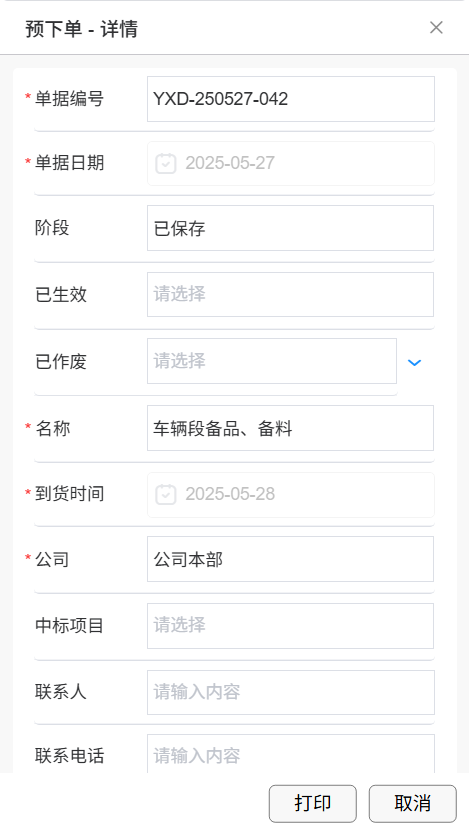The image size is (469, 834).
Task: Open the 中标项目 select dropdown
Action: (x=290, y=626)
